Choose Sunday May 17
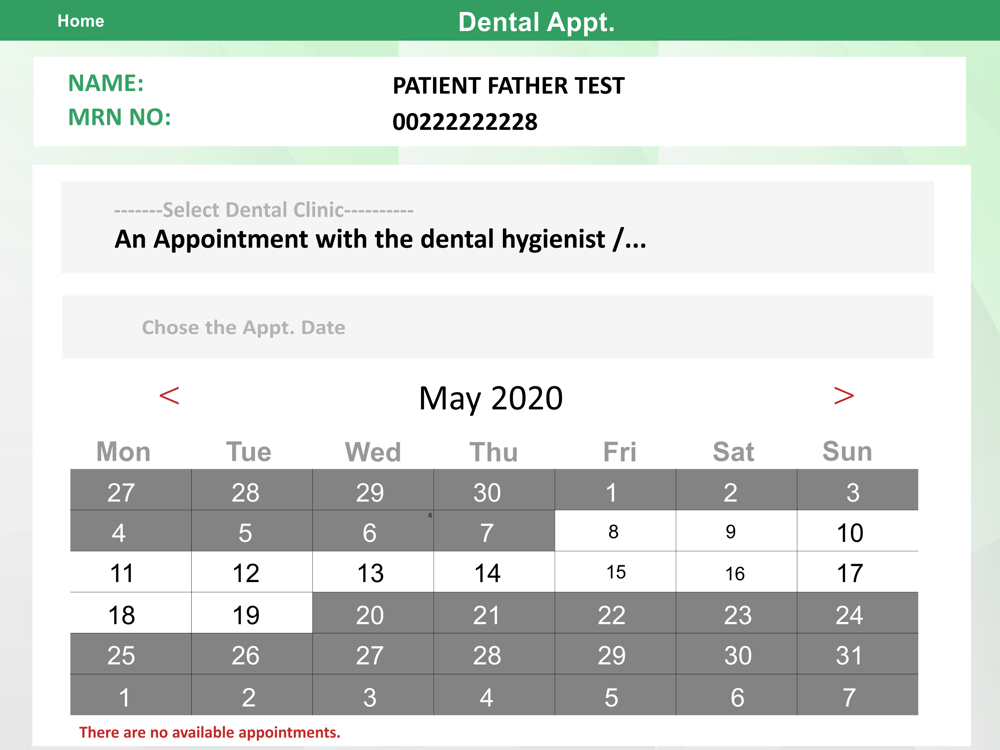1000x750 pixels. 850,573
